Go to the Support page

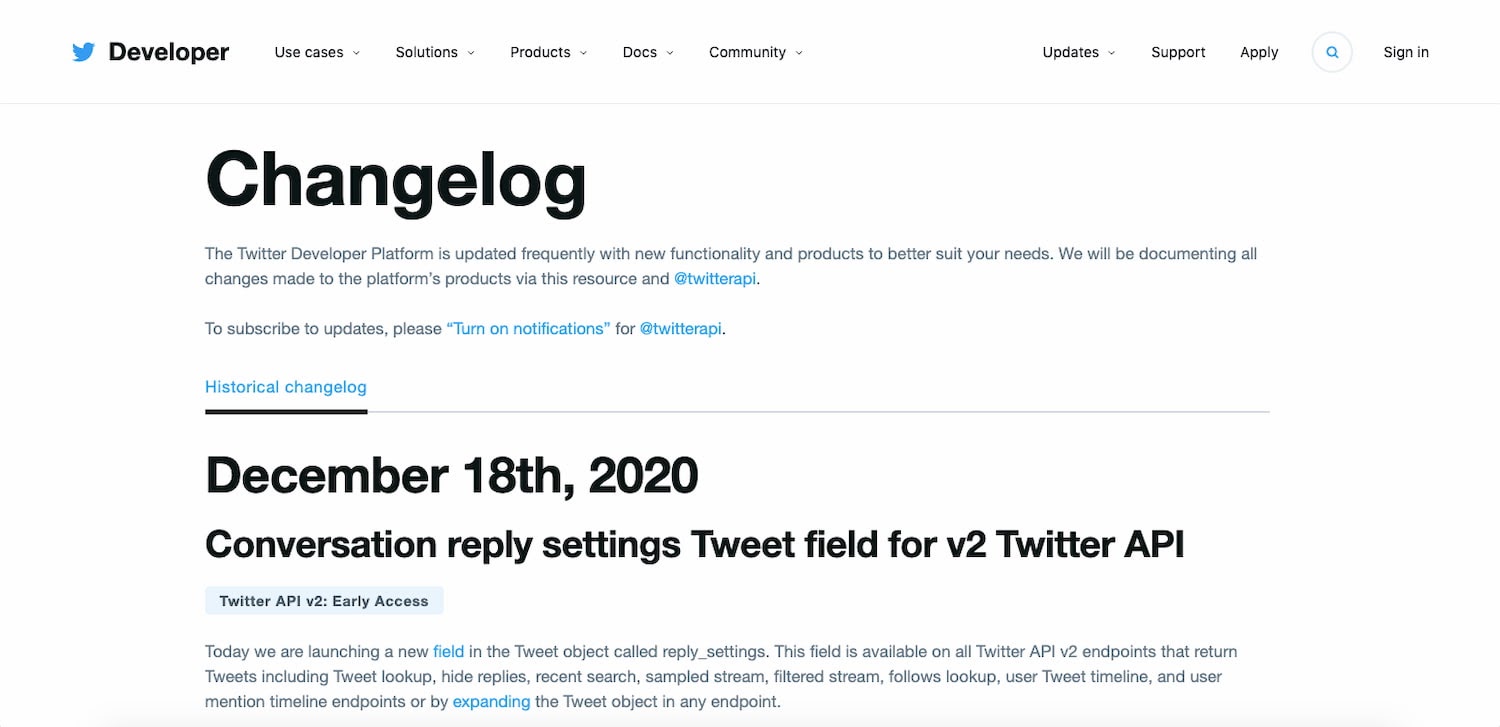[1178, 52]
